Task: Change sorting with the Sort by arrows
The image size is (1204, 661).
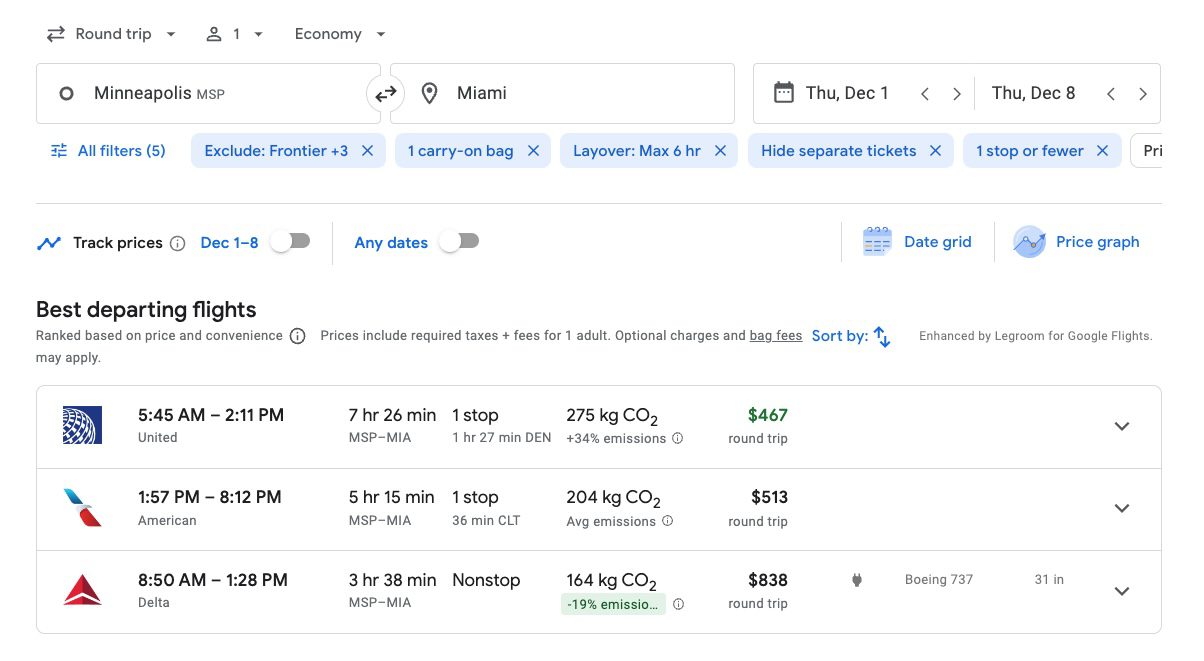Action: pos(881,337)
